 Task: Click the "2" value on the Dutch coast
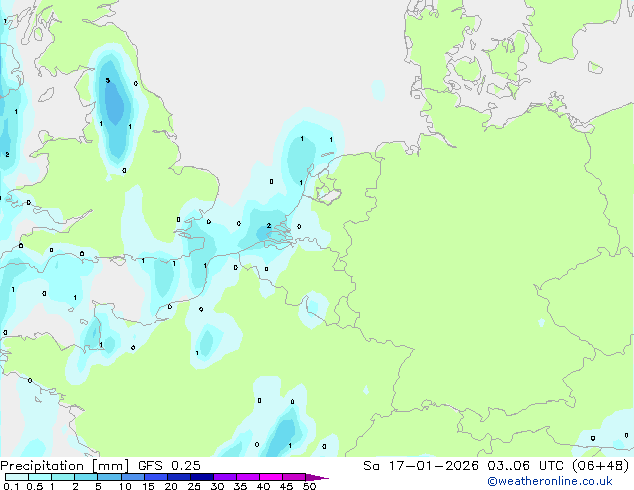pyautogui.click(x=269, y=226)
